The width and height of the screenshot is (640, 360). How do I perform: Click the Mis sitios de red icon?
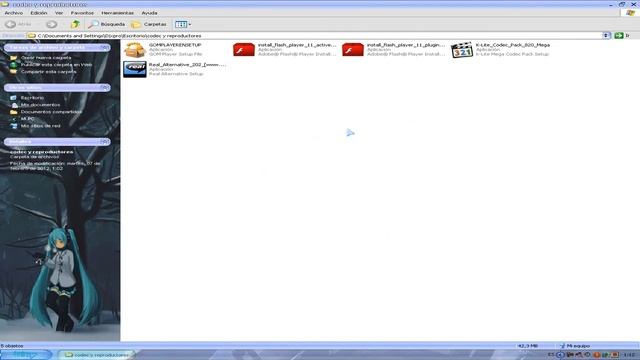pyautogui.click(x=13, y=126)
